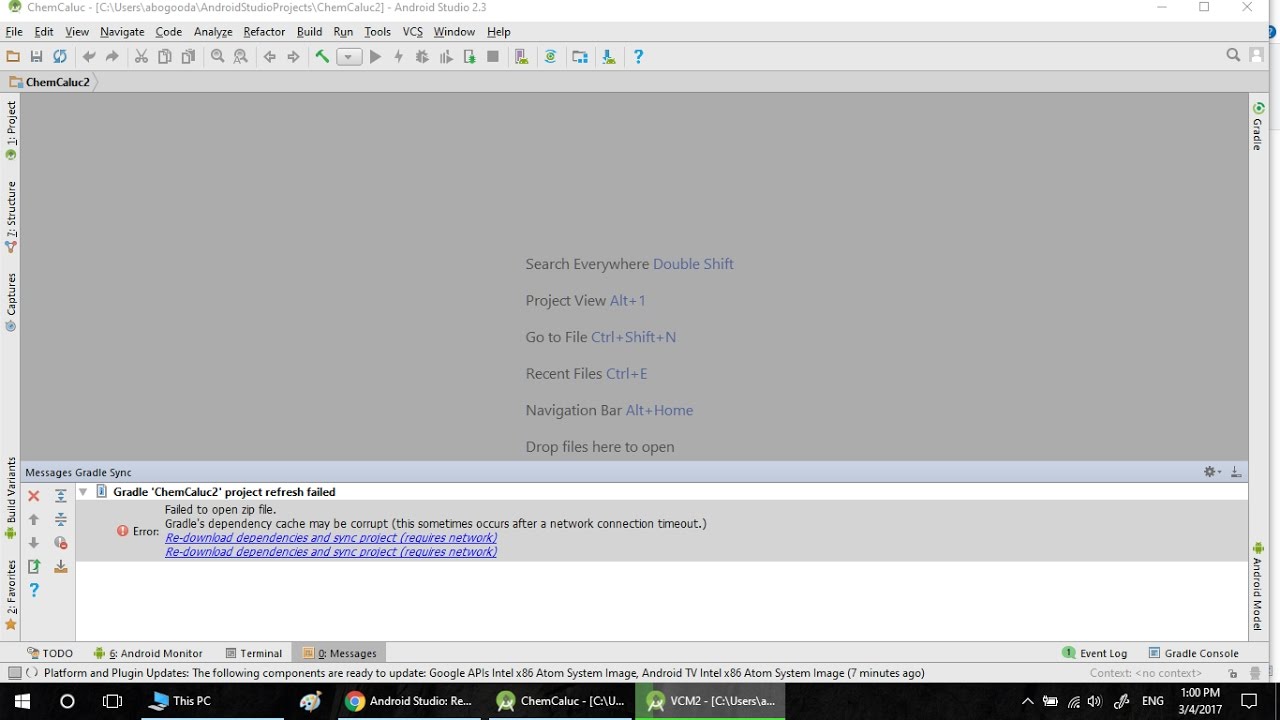Screen dimensions: 1280x720
Task: Open the Navigate menu
Action: tap(122, 32)
